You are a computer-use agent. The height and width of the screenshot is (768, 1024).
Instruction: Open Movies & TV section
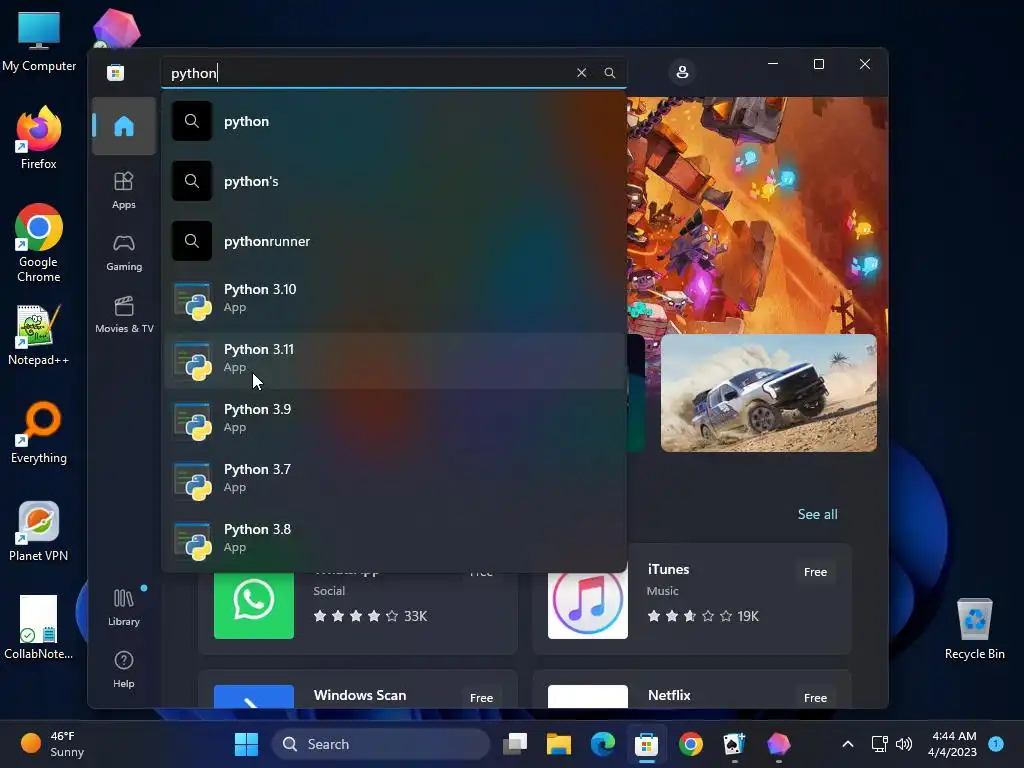click(x=124, y=314)
